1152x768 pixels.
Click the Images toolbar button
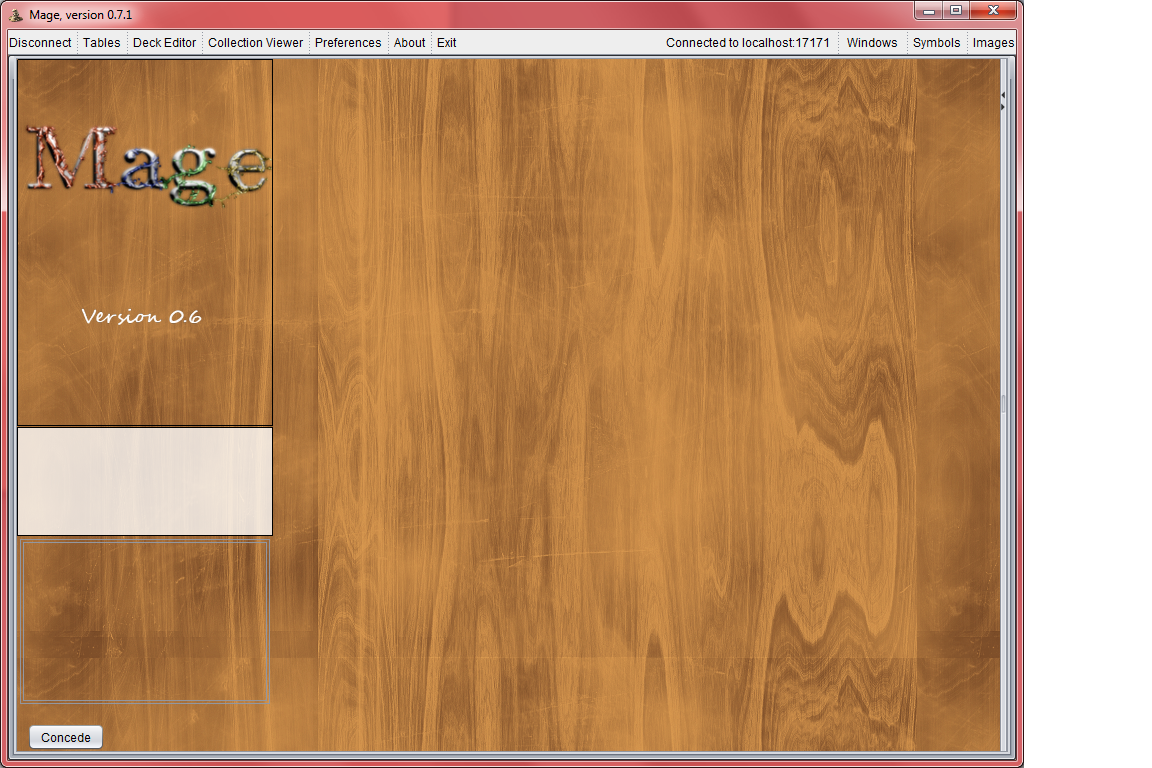pyautogui.click(x=993, y=43)
